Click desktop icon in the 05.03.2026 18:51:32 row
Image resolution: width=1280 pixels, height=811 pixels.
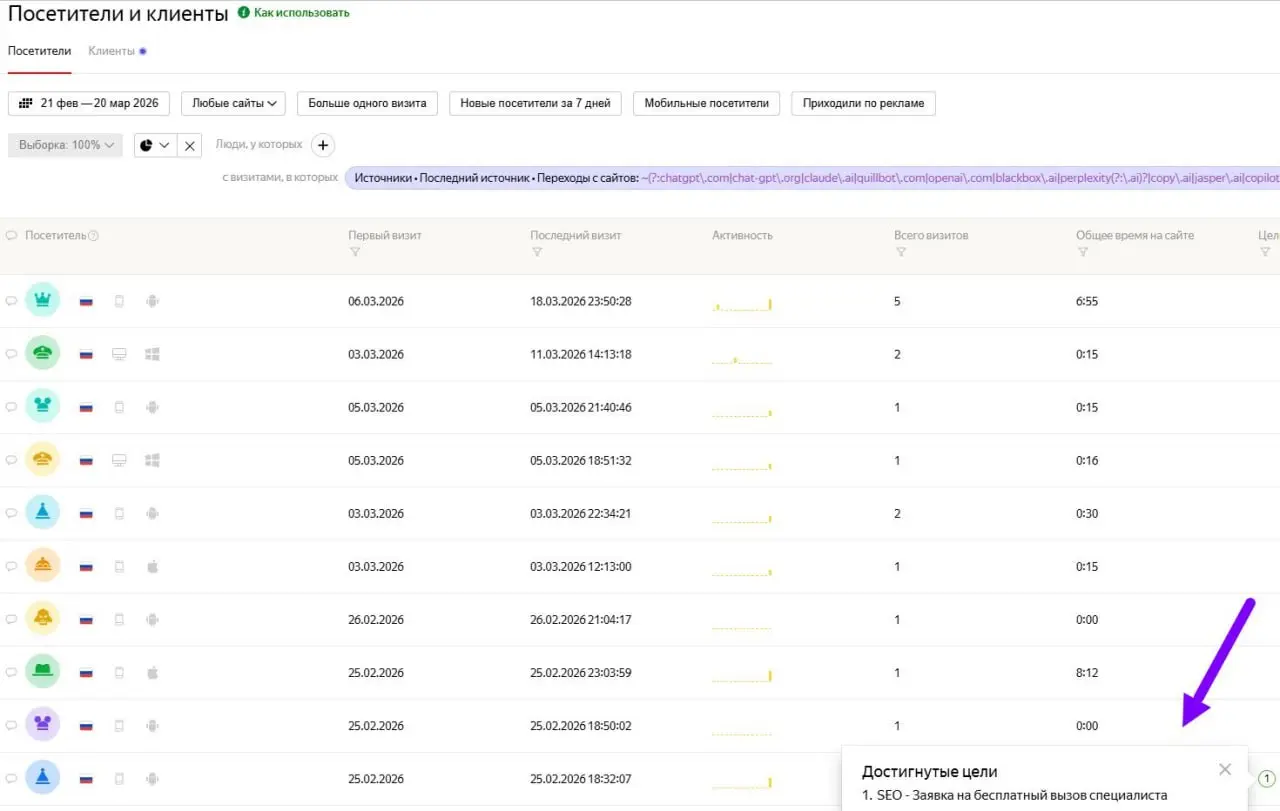pos(119,460)
